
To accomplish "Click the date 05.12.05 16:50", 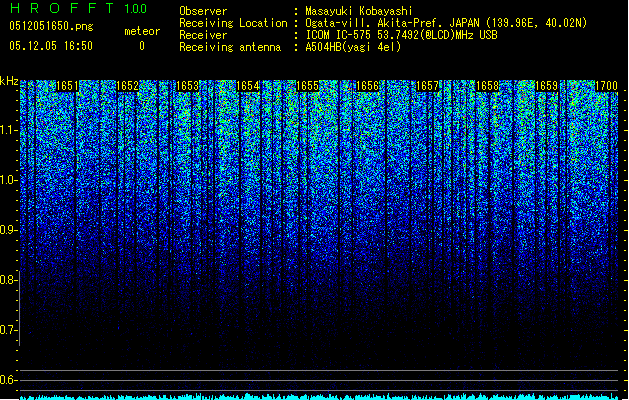I will (x=51, y=46).
